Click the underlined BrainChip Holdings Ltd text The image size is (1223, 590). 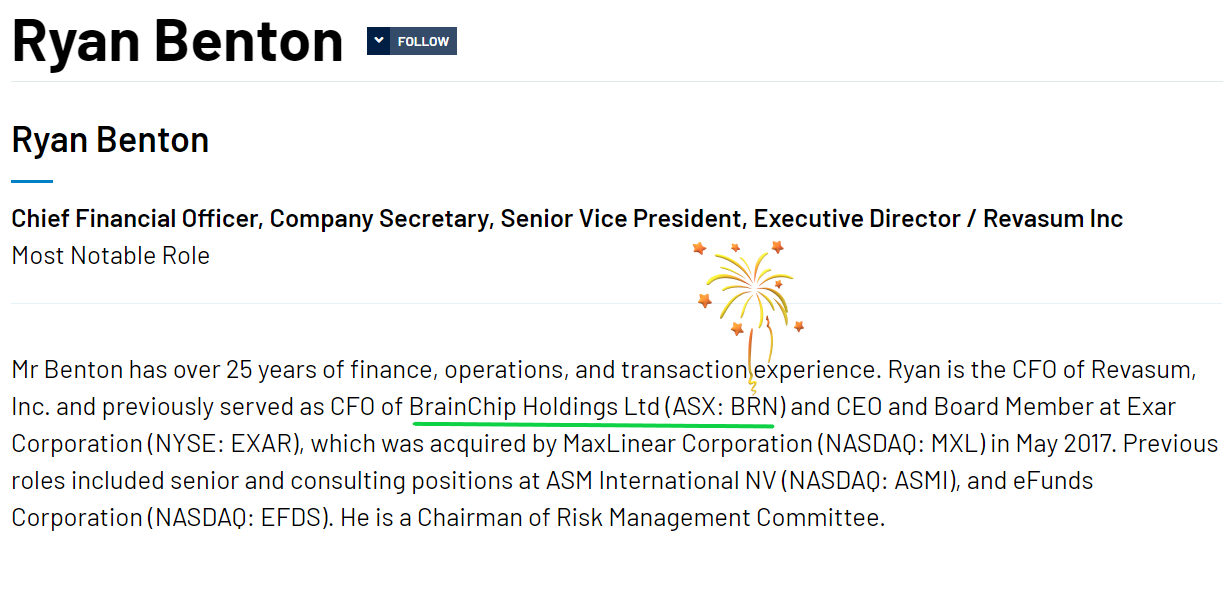tap(535, 407)
